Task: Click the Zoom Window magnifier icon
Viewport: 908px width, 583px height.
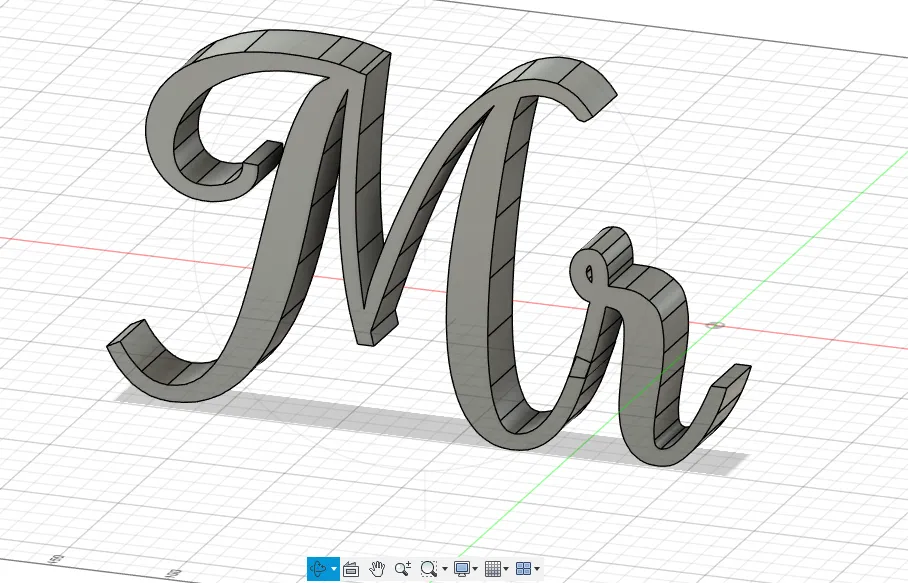Action: (428, 569)
